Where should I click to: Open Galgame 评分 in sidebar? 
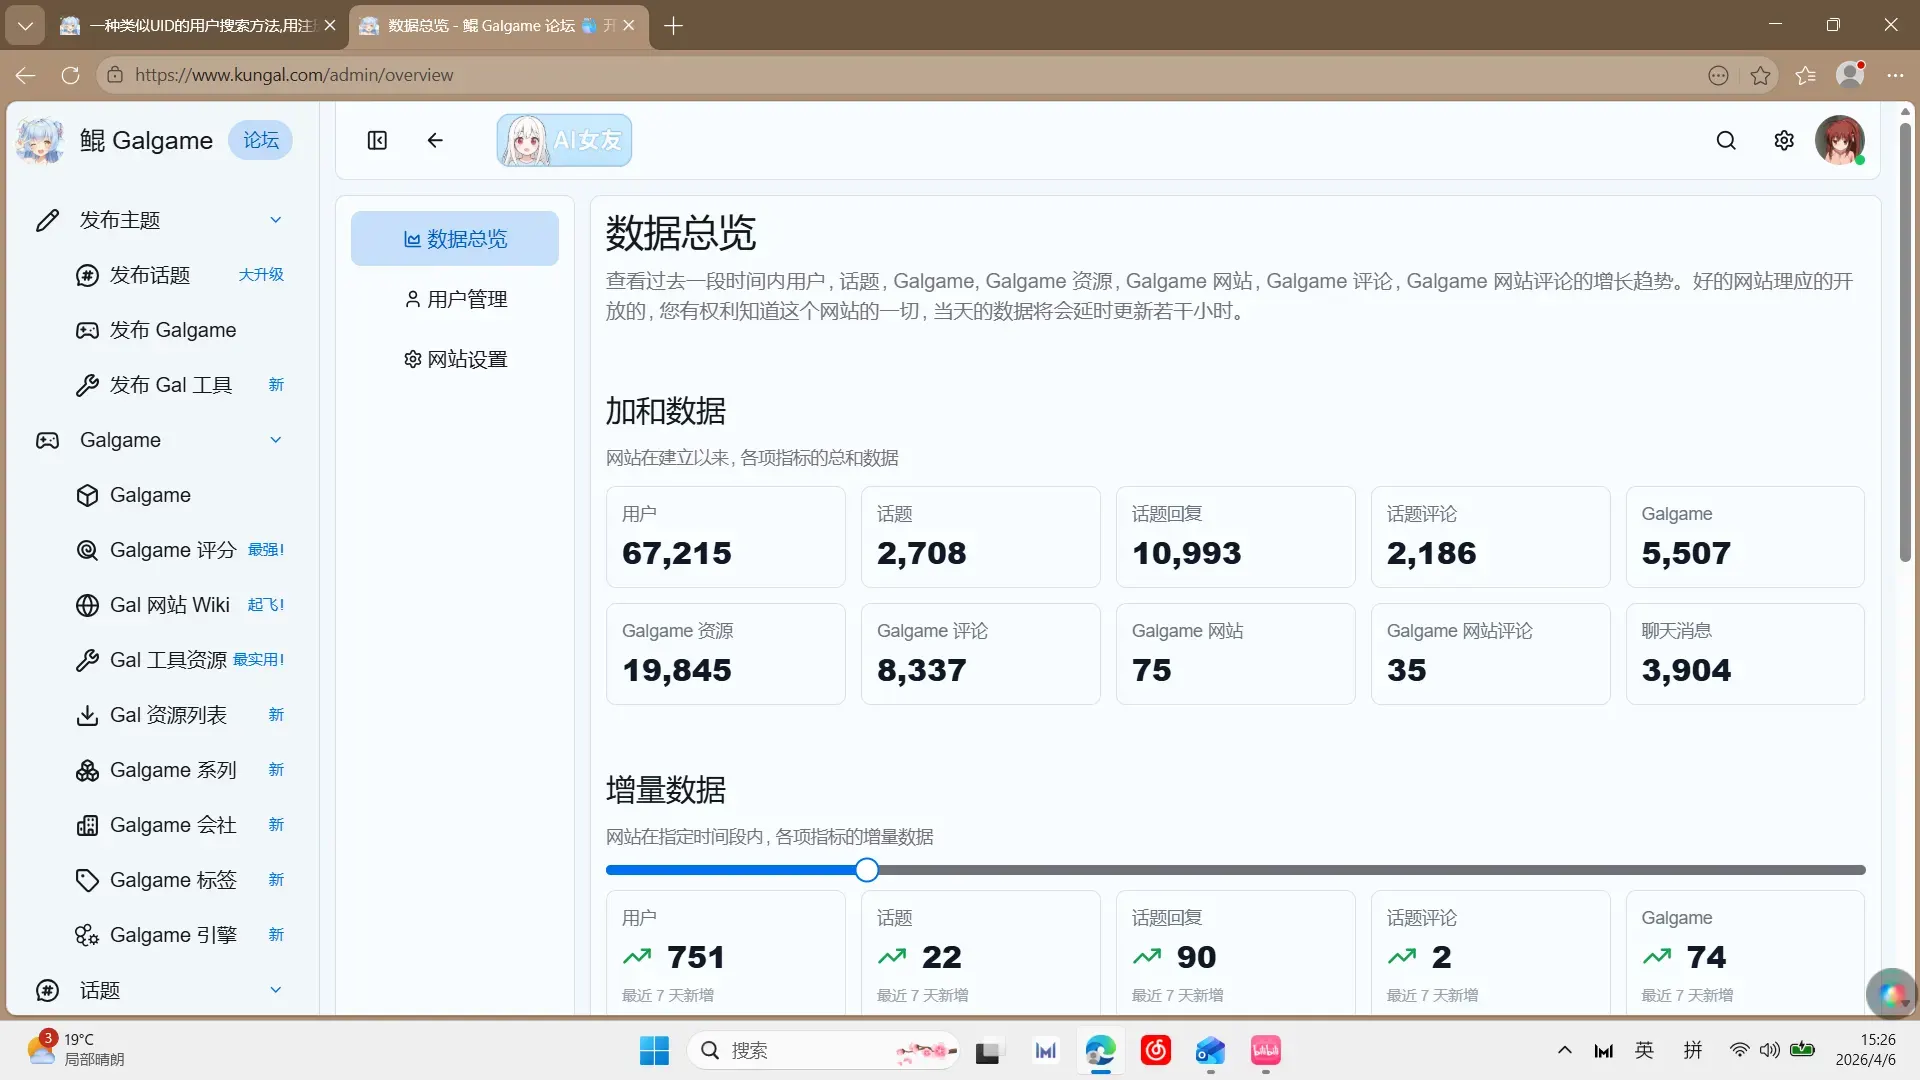180,550
